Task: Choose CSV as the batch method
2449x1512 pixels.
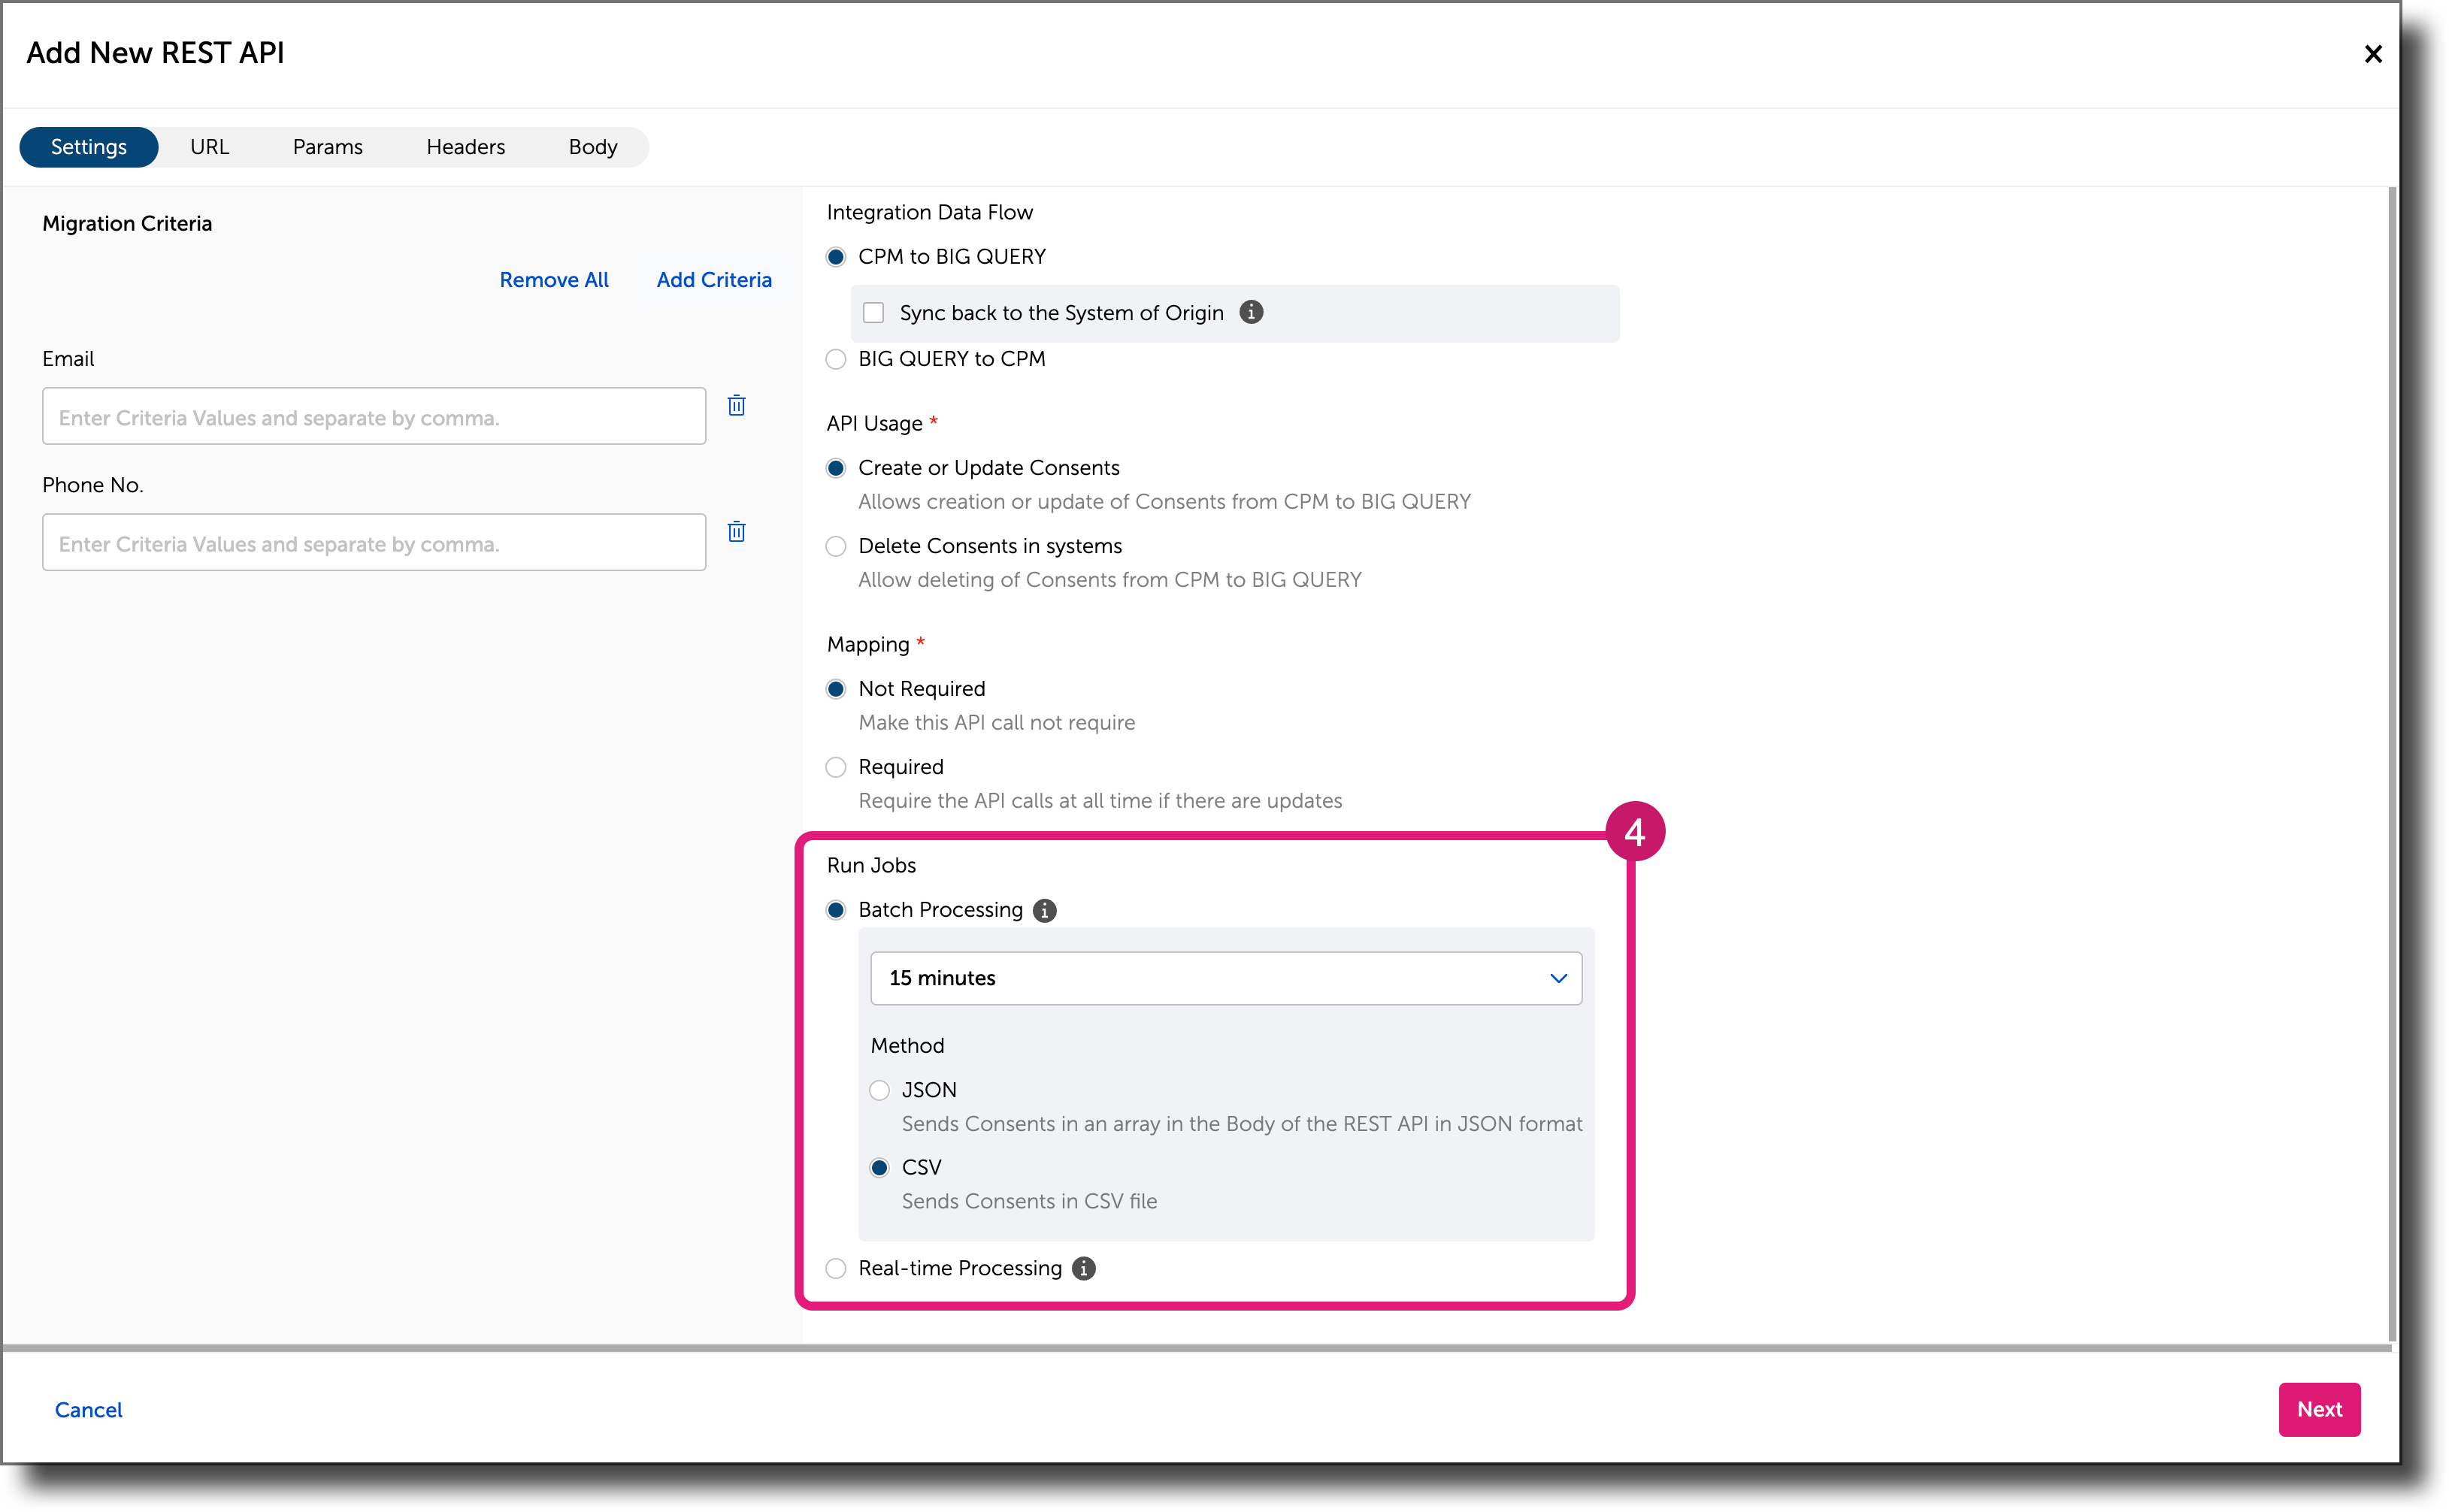Action: [879, 1168]
